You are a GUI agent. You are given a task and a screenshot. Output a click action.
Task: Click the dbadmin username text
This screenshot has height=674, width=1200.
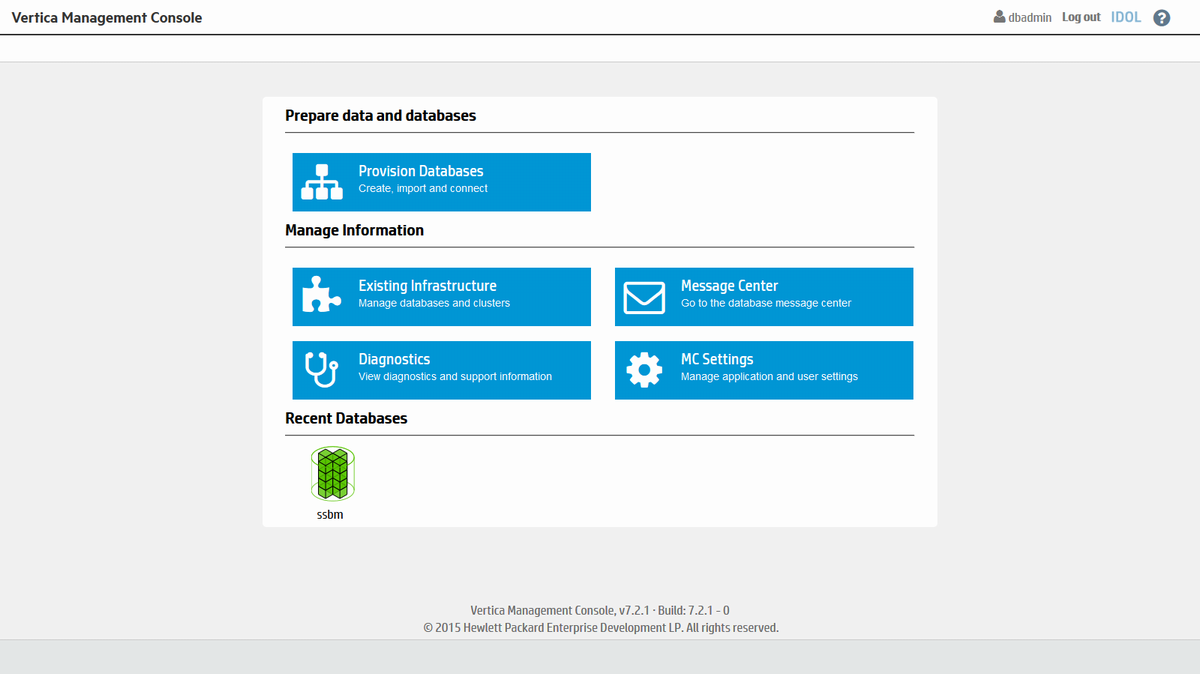coord(1030,18)
